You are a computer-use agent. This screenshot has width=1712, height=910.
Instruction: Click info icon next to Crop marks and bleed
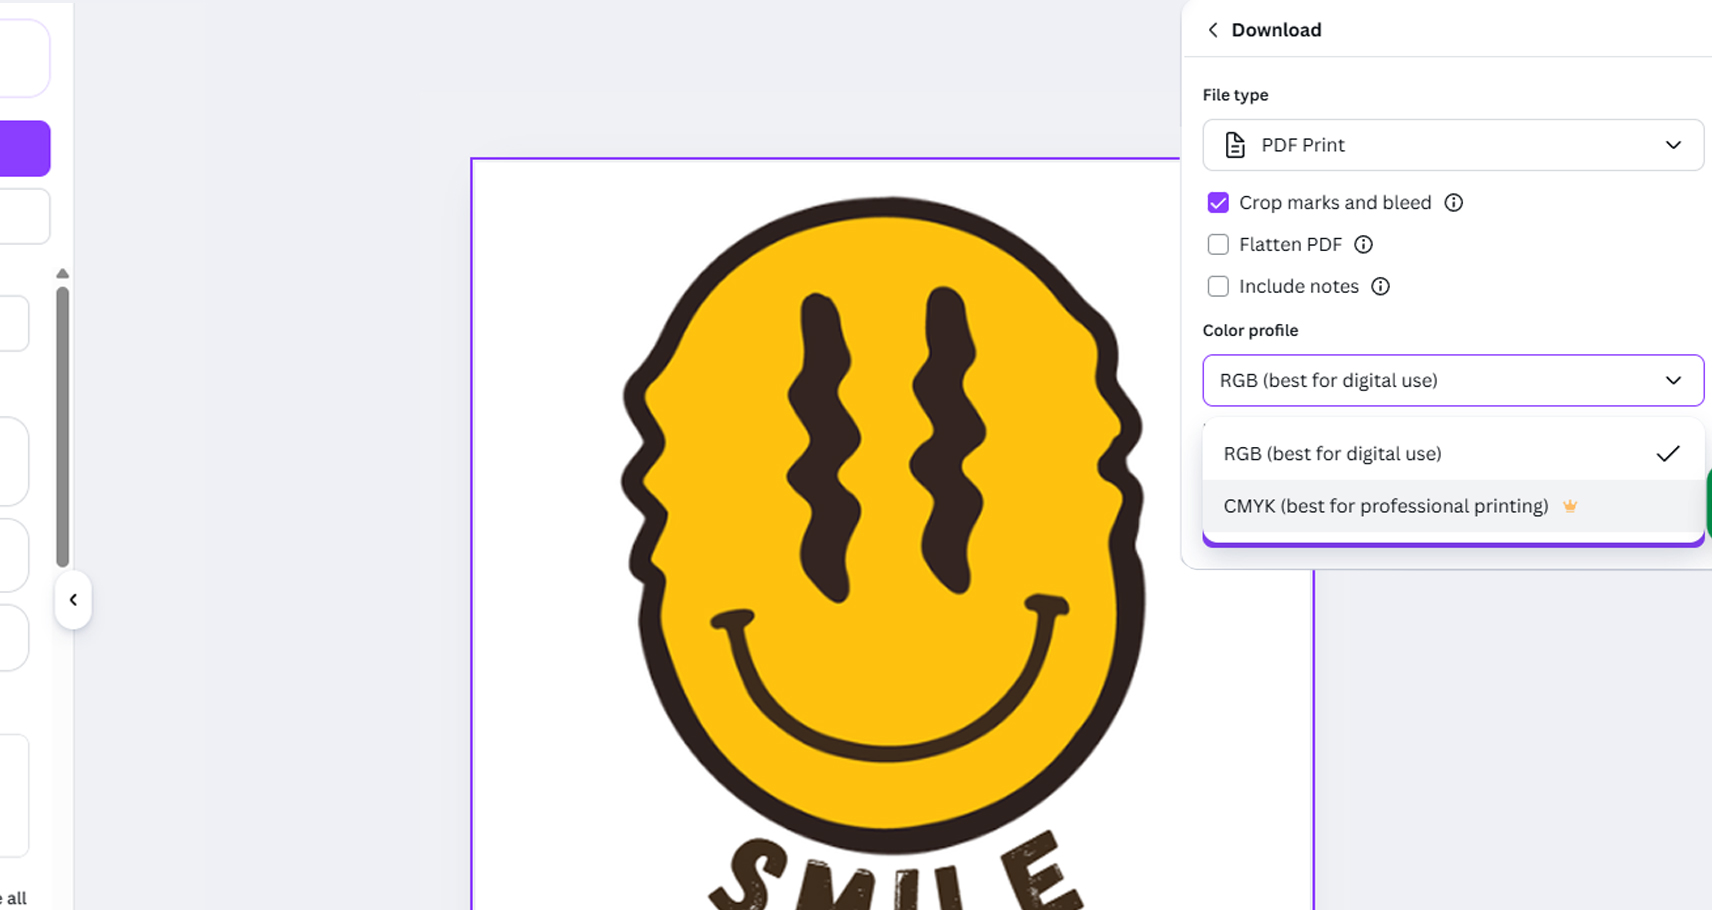click(x=1454, y=203)
